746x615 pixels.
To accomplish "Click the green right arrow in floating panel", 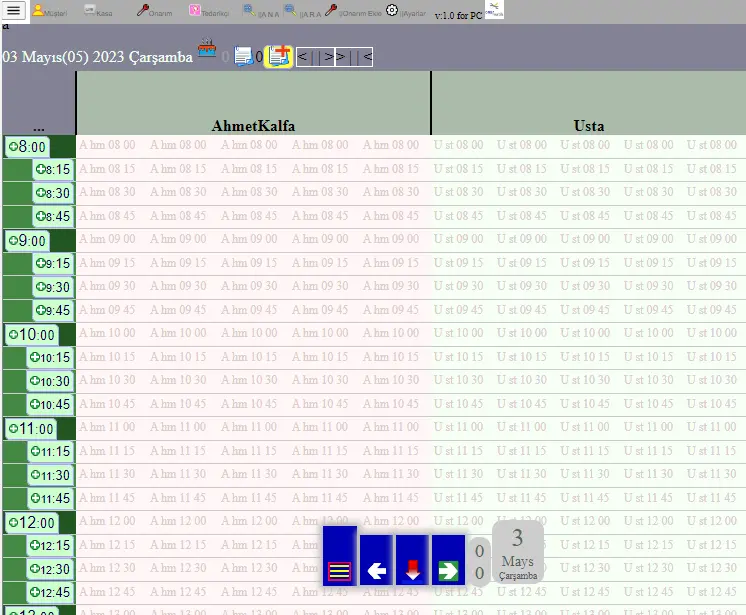I will tap(448, 570).
